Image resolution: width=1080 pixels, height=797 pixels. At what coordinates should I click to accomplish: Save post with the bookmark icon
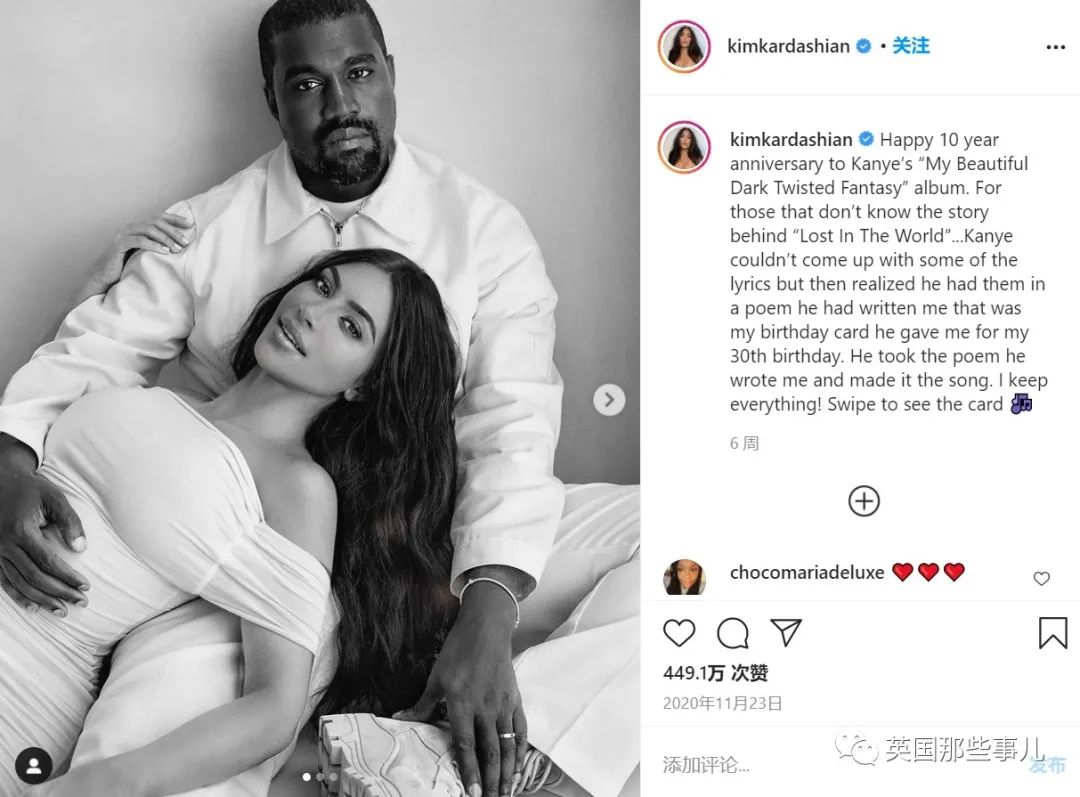[1052, 632]
